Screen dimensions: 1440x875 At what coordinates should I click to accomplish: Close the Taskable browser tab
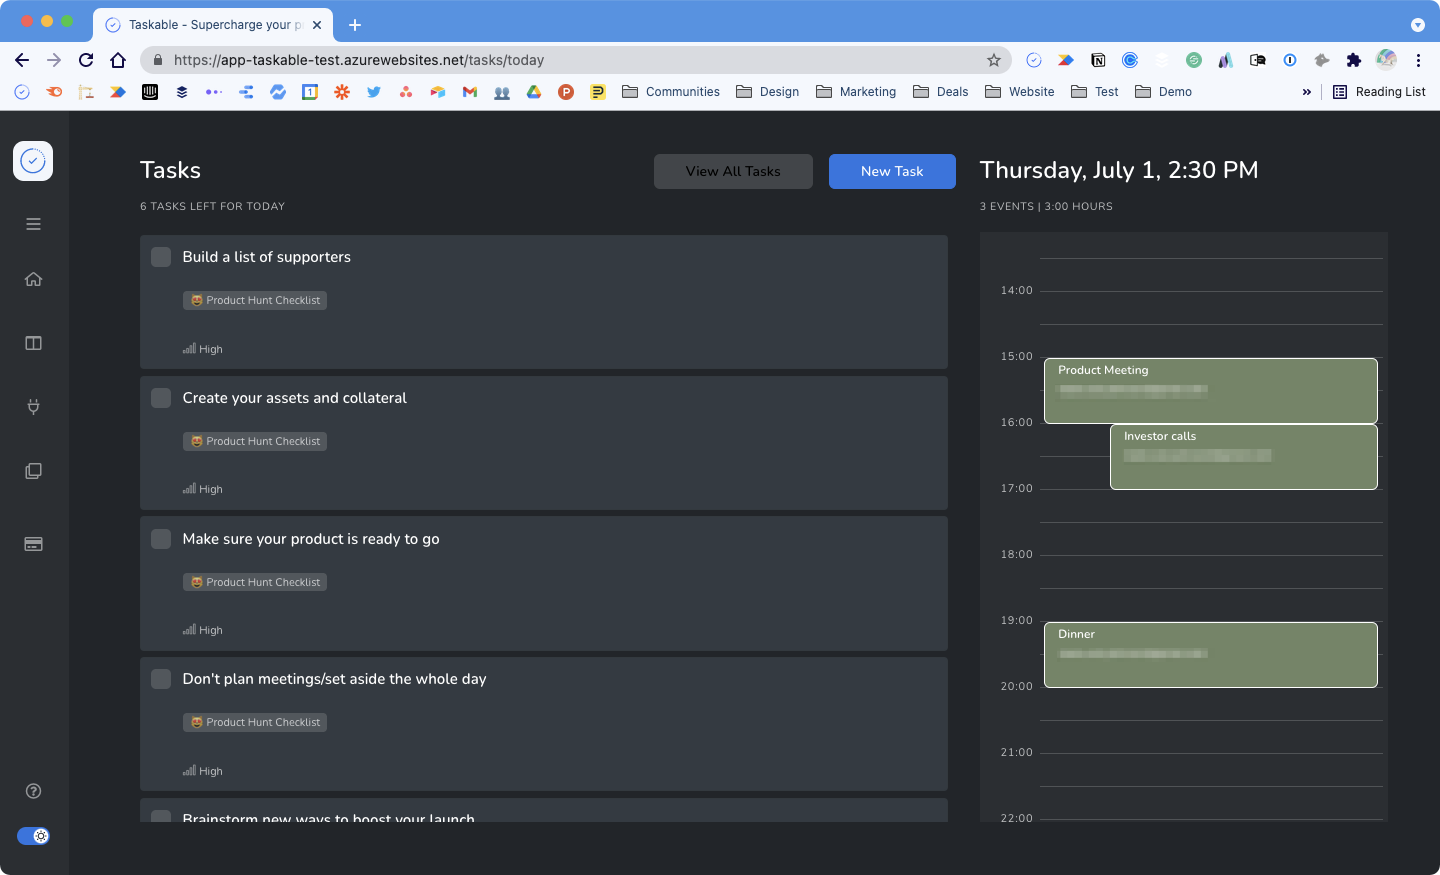(x=317, y=25)
